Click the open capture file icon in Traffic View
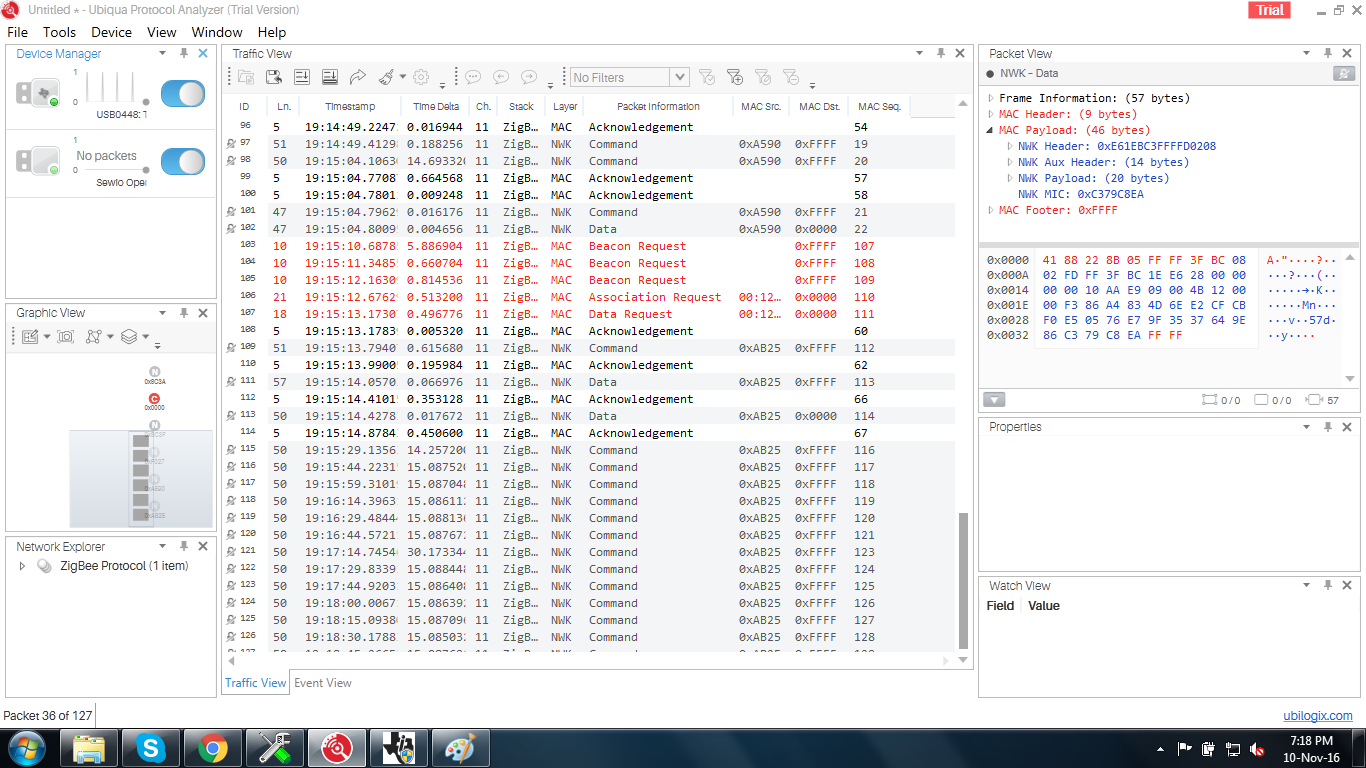Viewport: 1366px width, 768px height. click(x=245, y=77)
